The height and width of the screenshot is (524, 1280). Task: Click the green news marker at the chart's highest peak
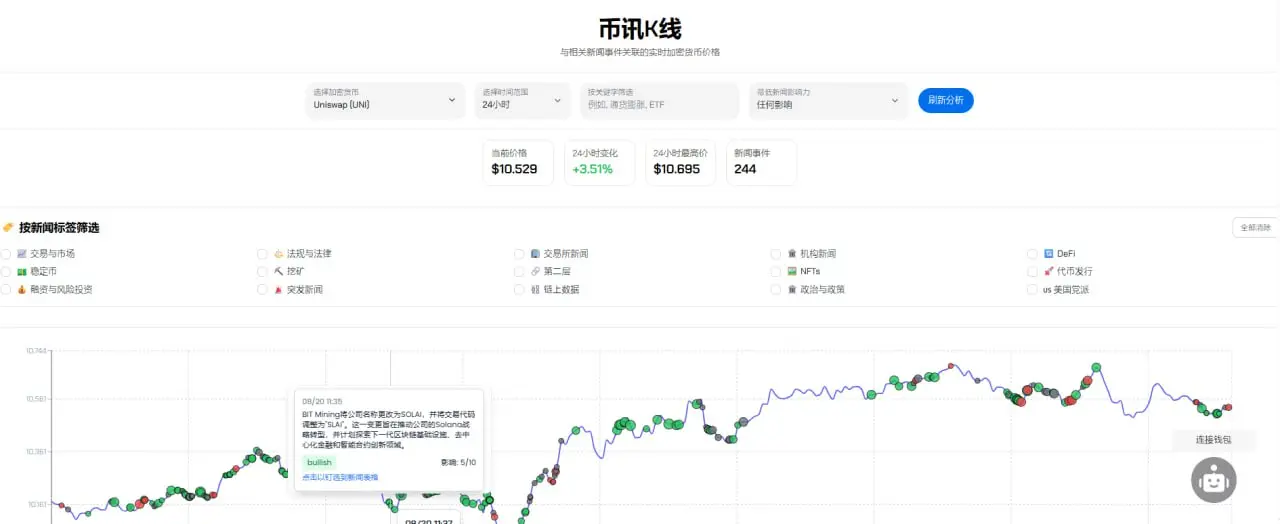(x=1096, y=368)
